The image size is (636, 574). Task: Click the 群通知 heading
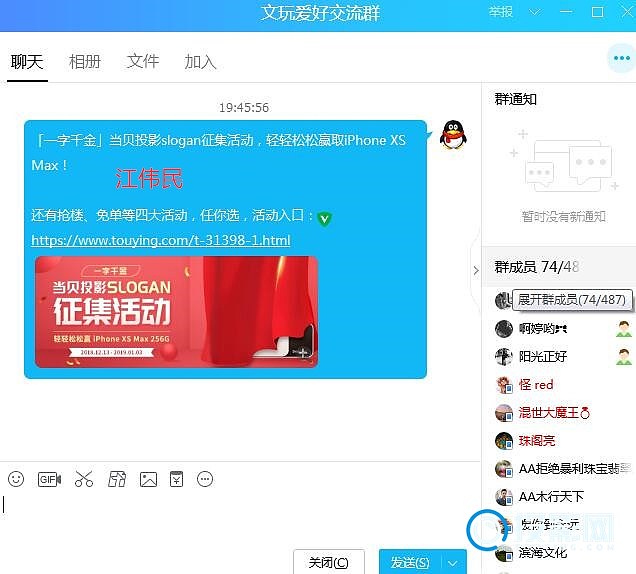point(516,99)
